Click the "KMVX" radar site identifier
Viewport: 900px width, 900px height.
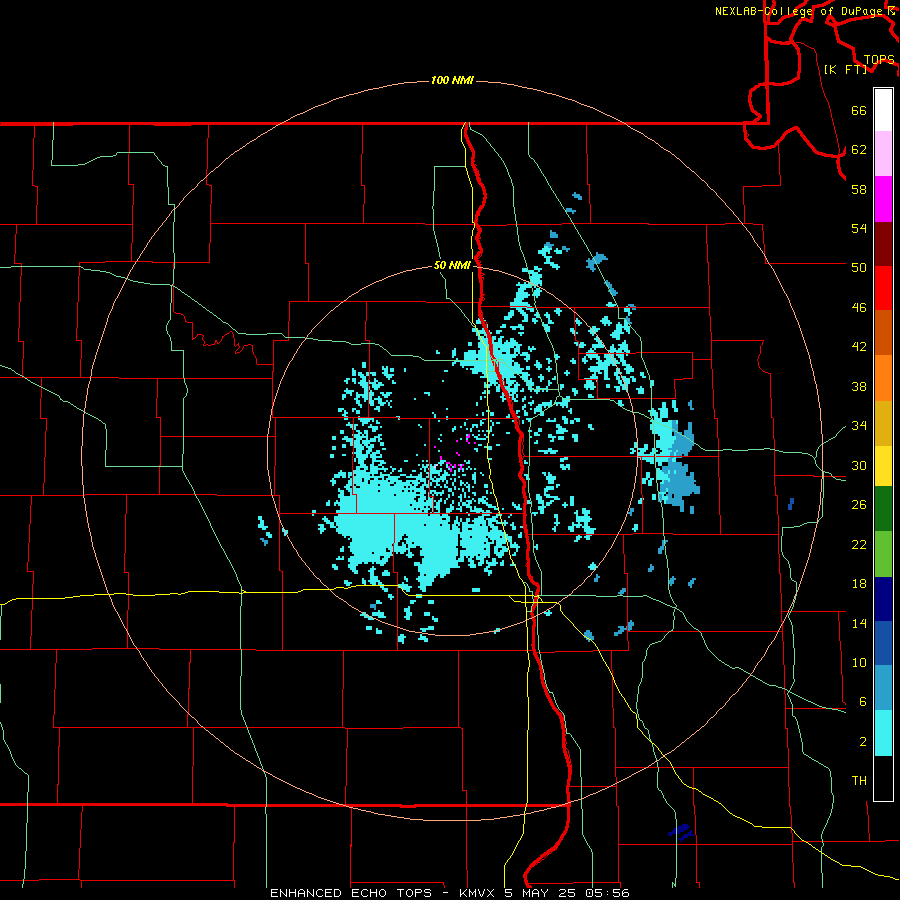(x=476, y=893)
